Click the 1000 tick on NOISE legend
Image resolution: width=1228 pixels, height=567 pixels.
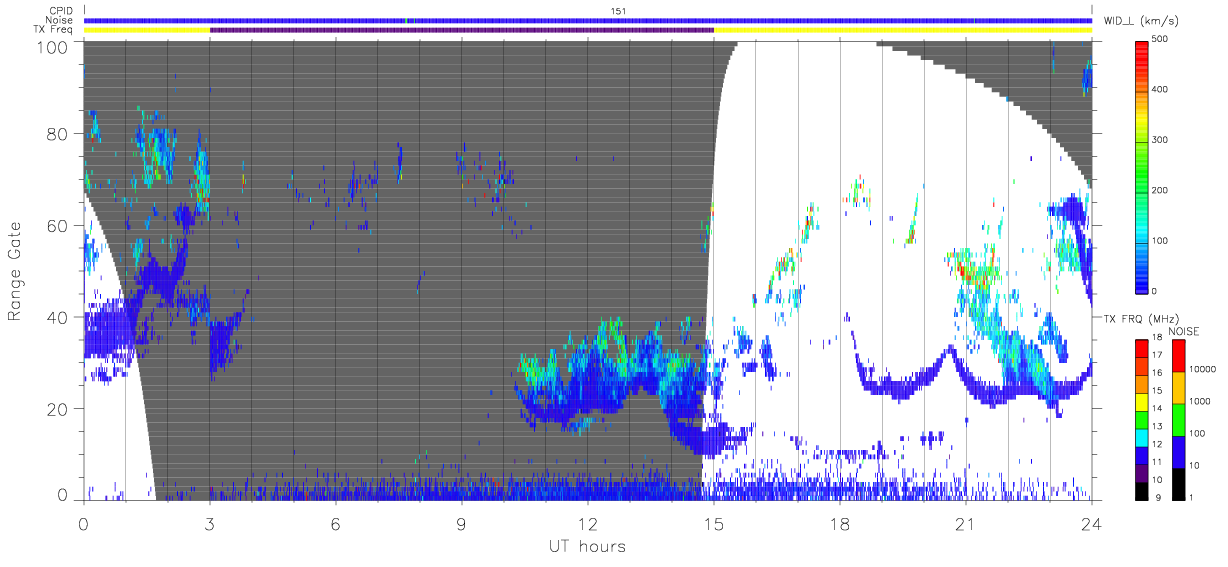[x=1199, y=401]
